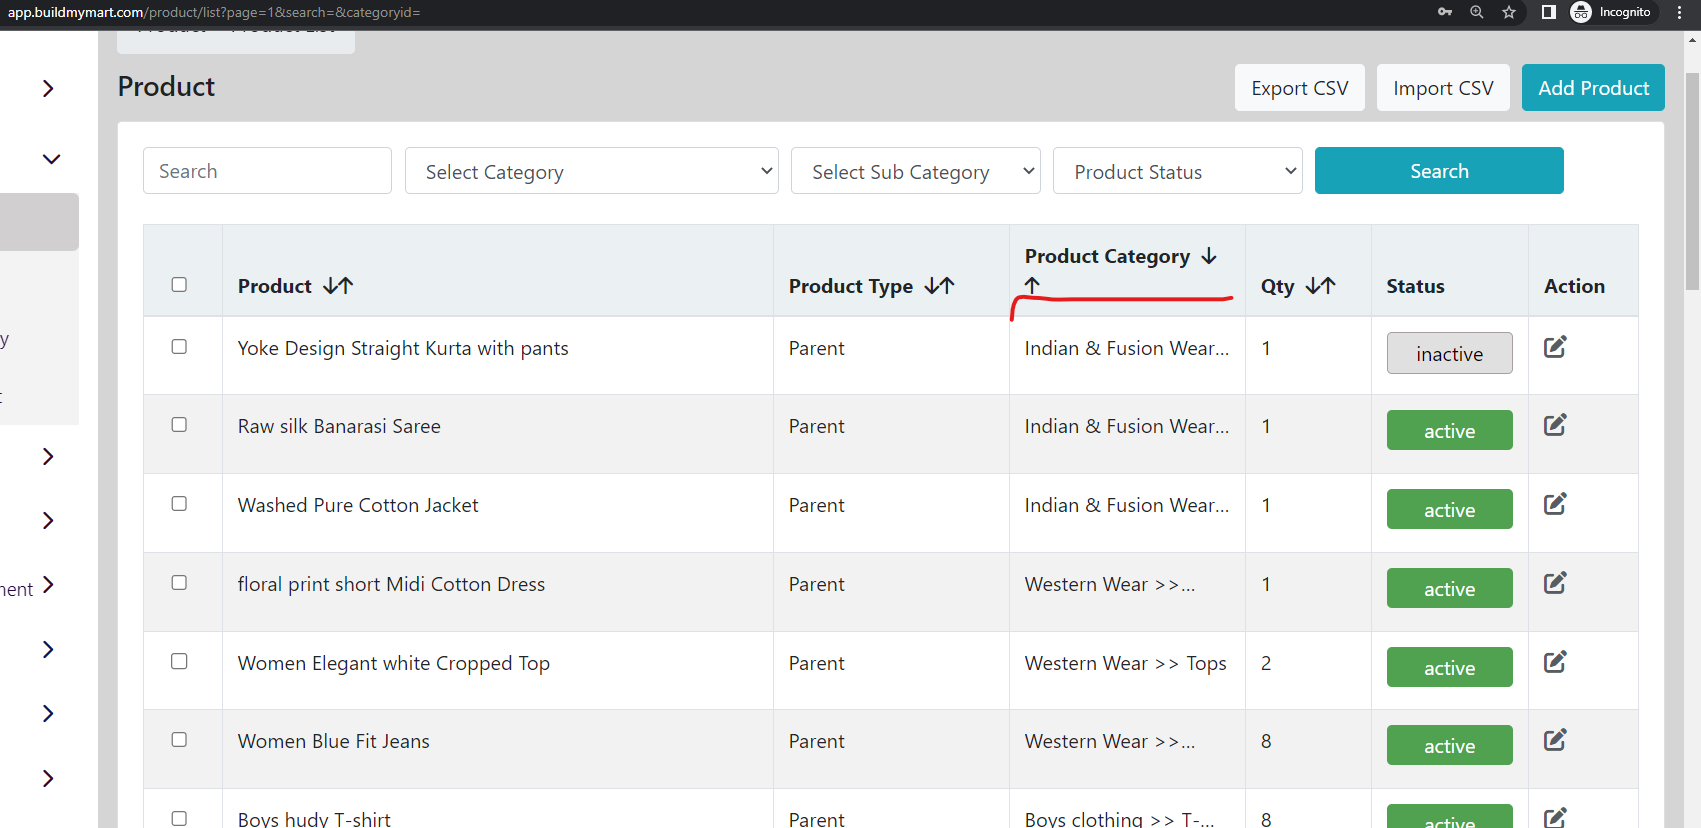Focus the Search text input field
This screenshot has height=828, width=1701.
[267, 171]
